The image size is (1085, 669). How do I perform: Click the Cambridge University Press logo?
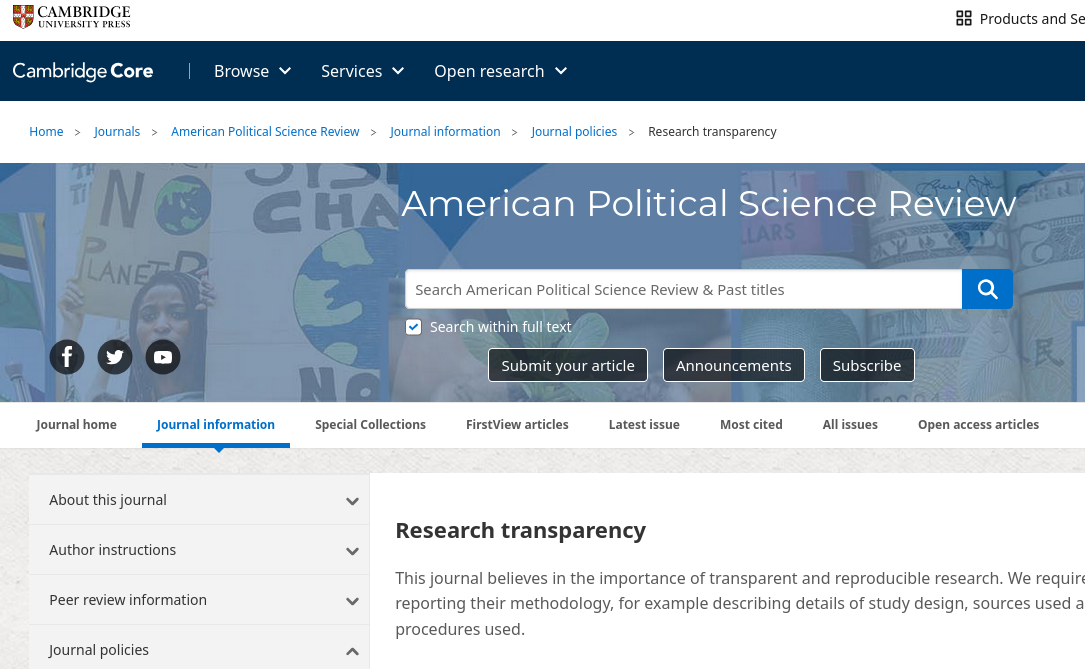tap(72, 17)
